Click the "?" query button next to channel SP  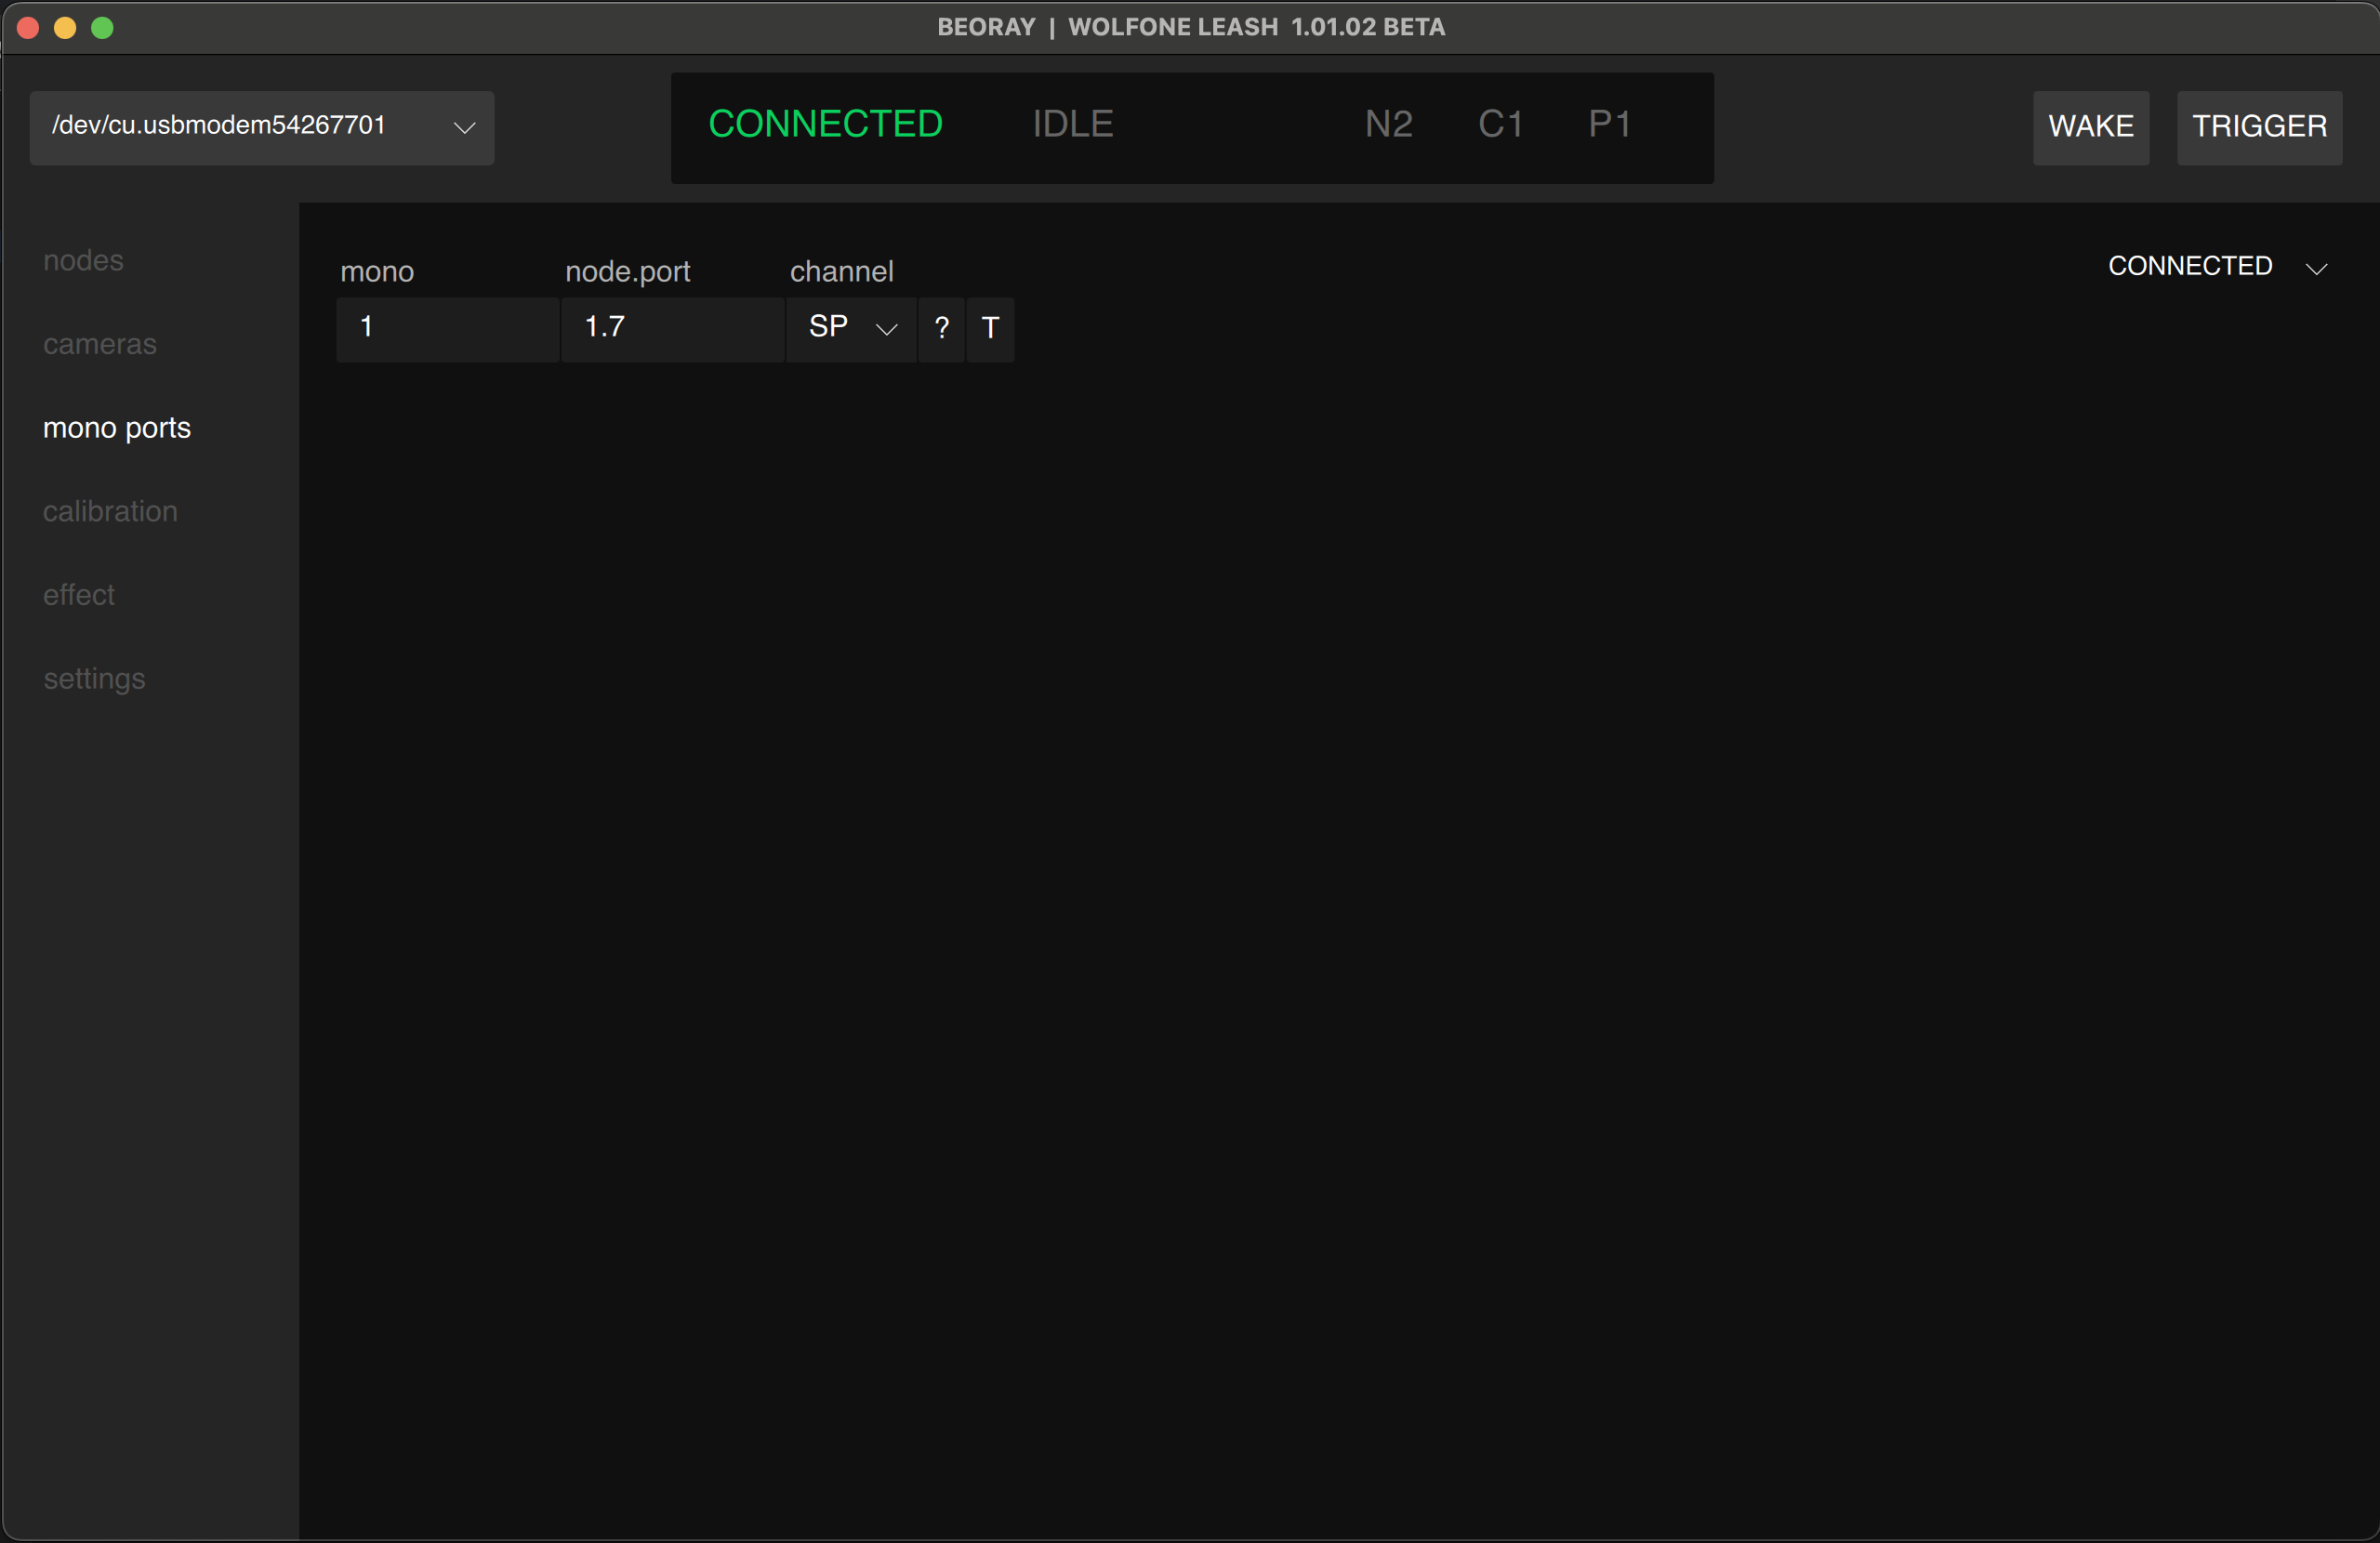click(941, 329)
